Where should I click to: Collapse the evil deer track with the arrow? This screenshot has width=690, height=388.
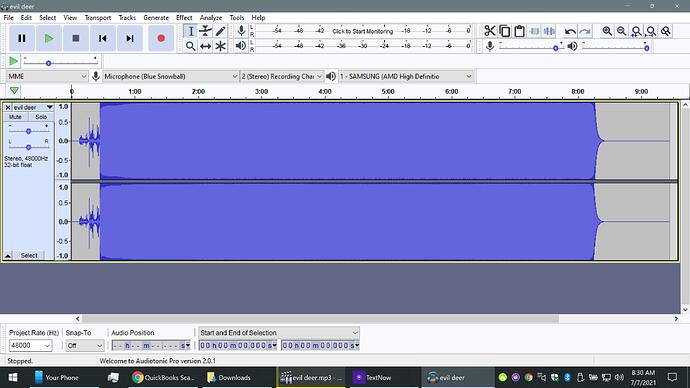(x=7, y=256)
